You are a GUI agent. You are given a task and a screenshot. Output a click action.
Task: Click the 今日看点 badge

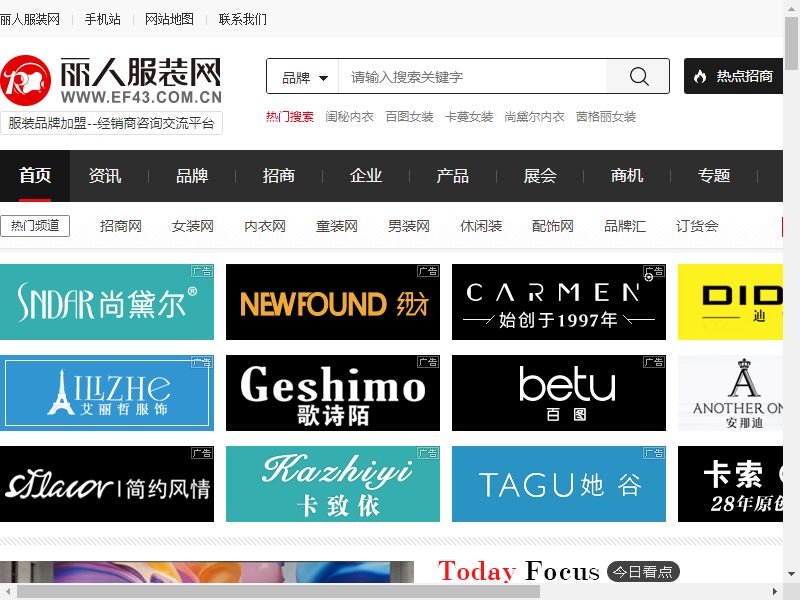tap(643, 571)
